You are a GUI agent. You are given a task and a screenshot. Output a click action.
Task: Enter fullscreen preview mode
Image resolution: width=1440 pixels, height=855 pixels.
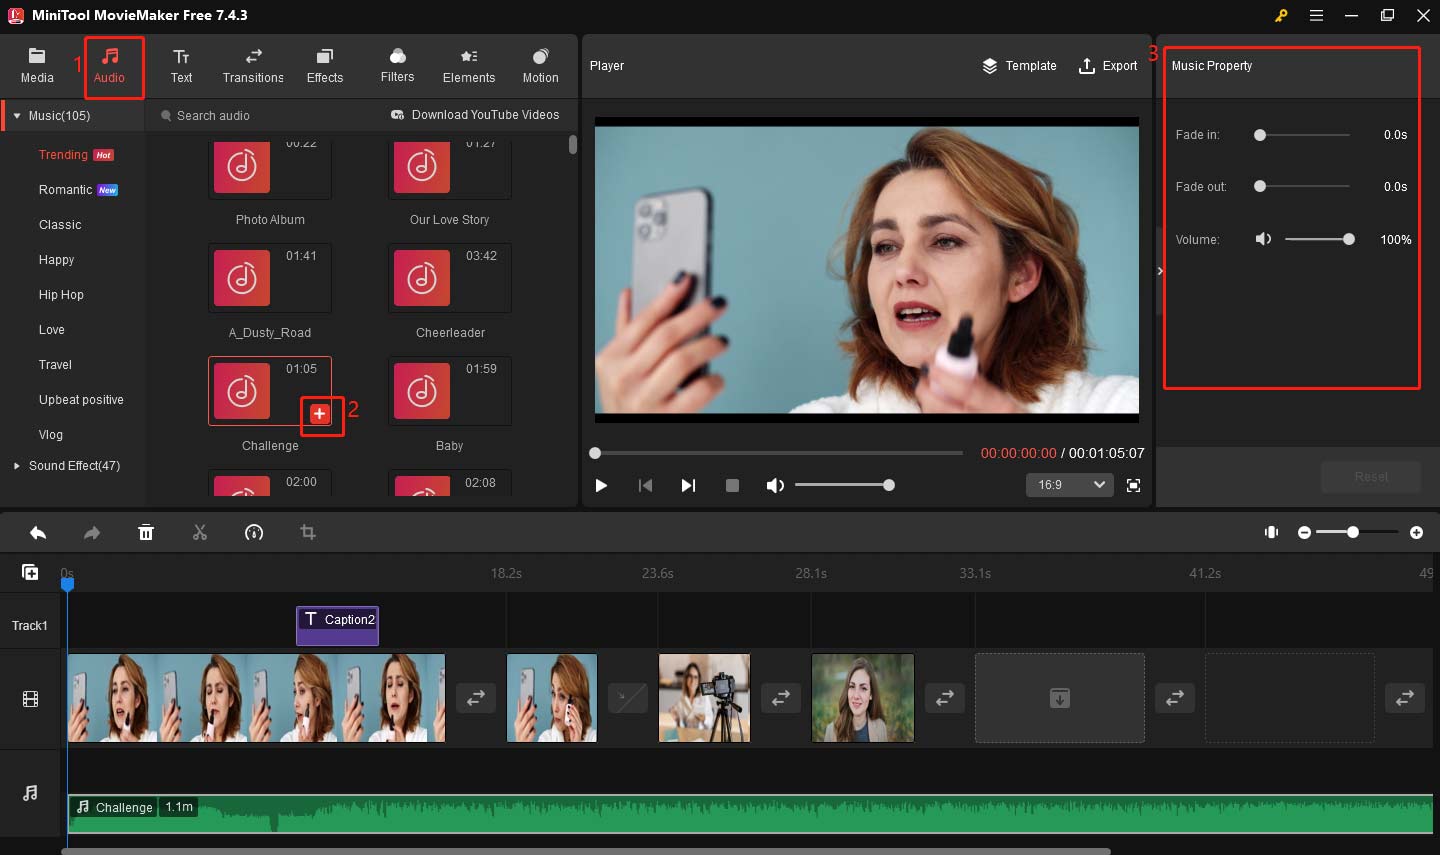[x=1133, y=485]
